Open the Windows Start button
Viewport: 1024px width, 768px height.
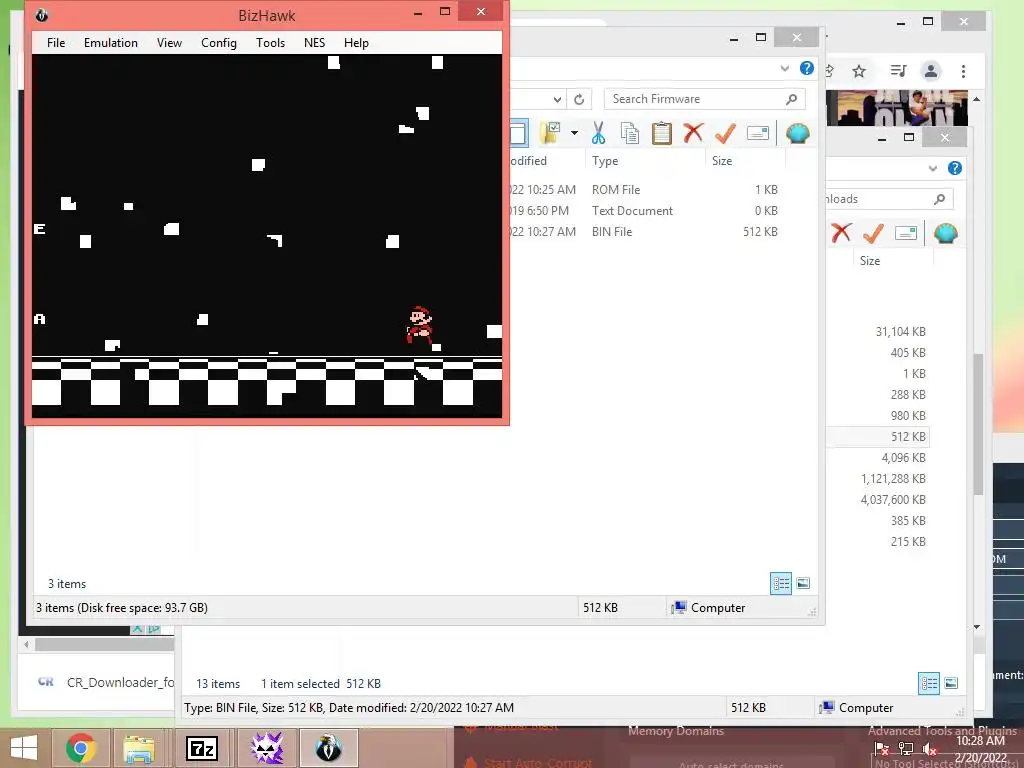[x=24, y=748]
